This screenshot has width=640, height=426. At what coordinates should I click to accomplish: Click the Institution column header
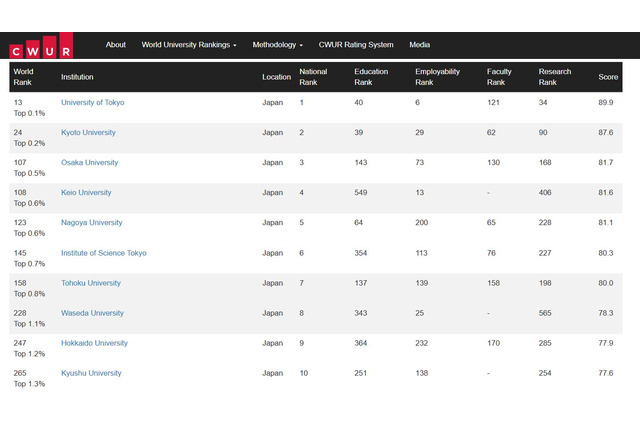click(x=77, y=77)
